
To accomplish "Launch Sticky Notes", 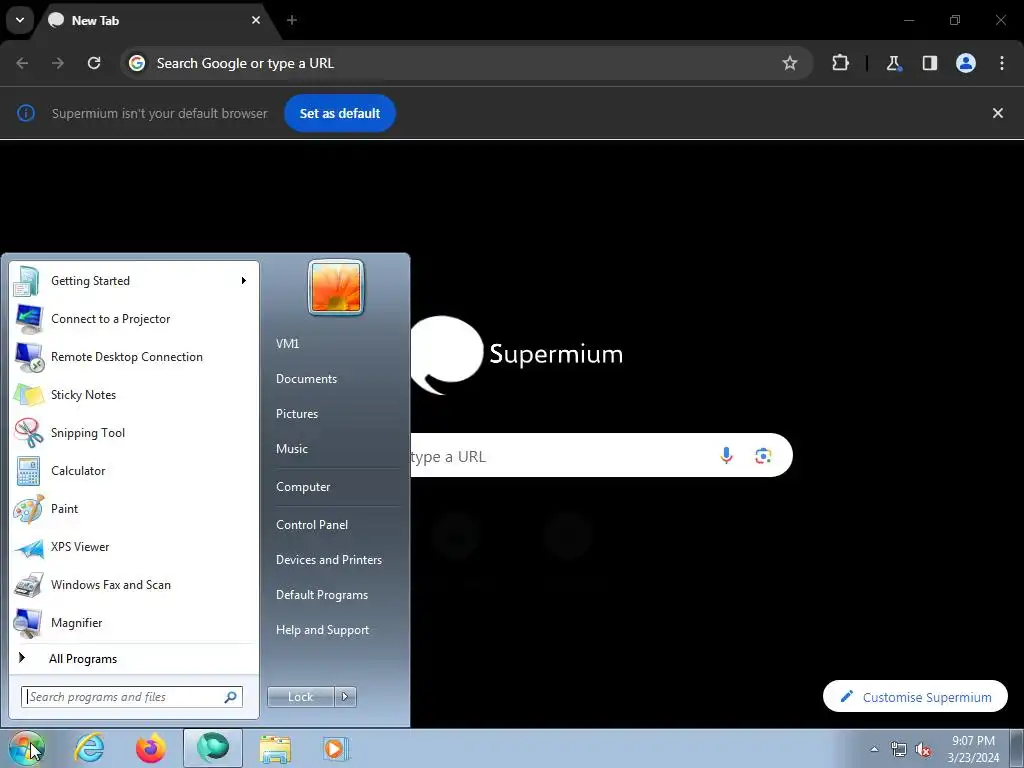I will click(134, 394).
